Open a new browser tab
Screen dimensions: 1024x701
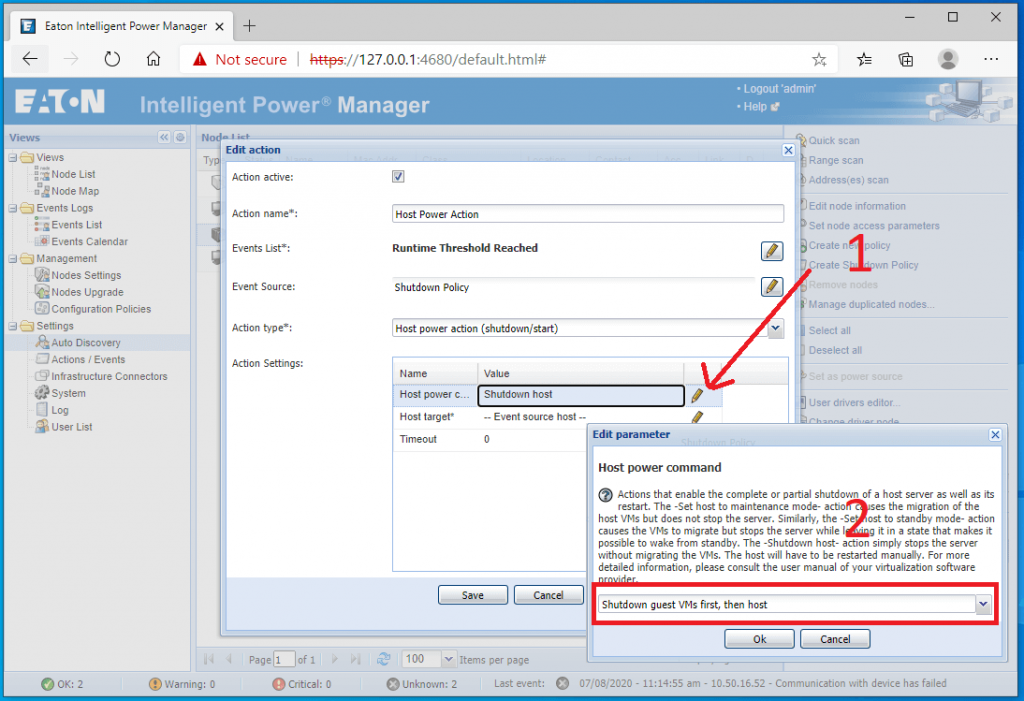click(x=249, y=26)
